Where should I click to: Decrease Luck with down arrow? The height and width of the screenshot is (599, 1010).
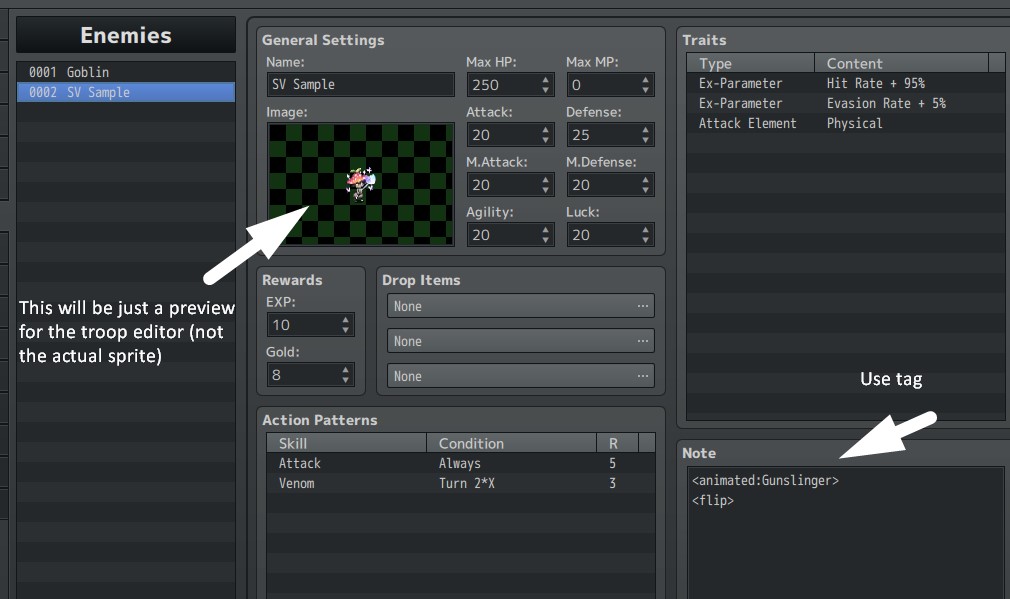pyautogui.click(x=645, y=241)
